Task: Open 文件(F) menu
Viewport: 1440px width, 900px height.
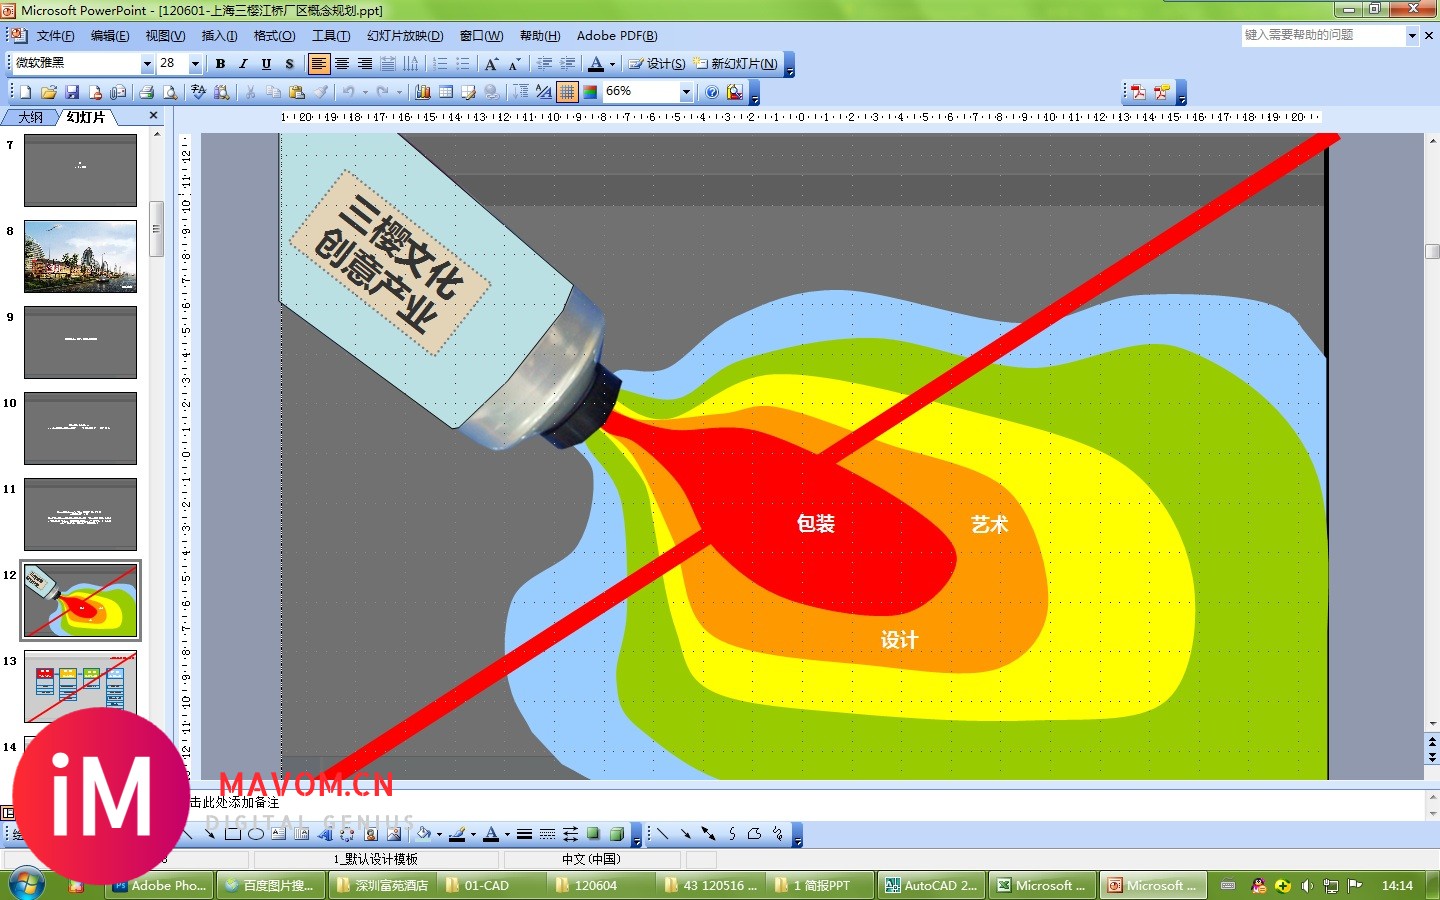Action: click(55, 36)
